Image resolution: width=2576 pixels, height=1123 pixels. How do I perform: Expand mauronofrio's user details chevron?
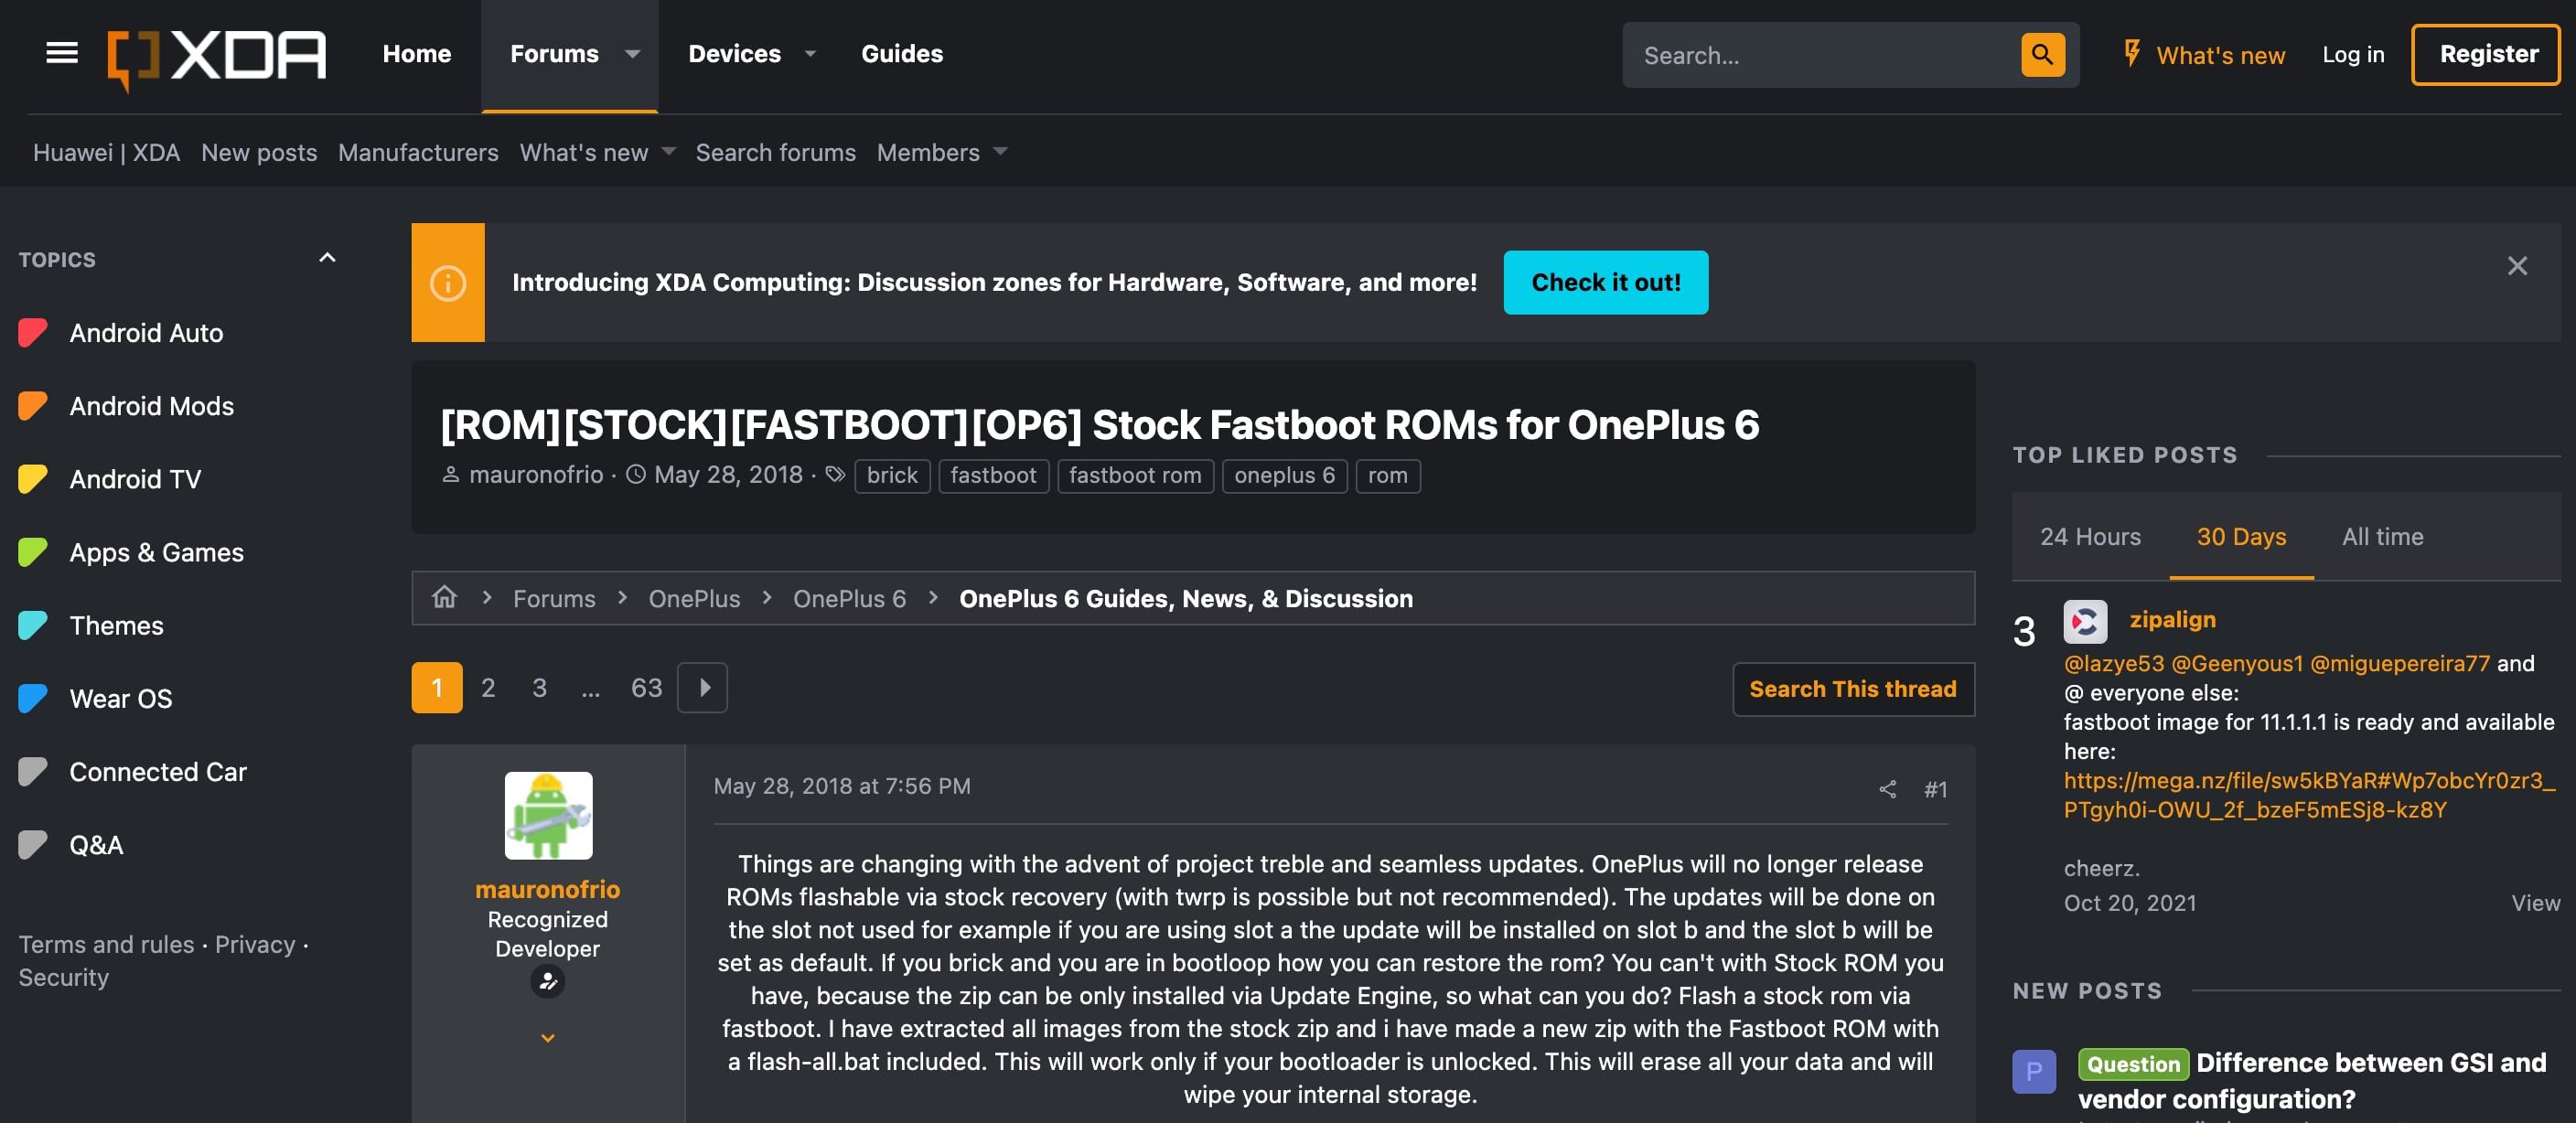pyautogui.click(x=547, y=1038)
